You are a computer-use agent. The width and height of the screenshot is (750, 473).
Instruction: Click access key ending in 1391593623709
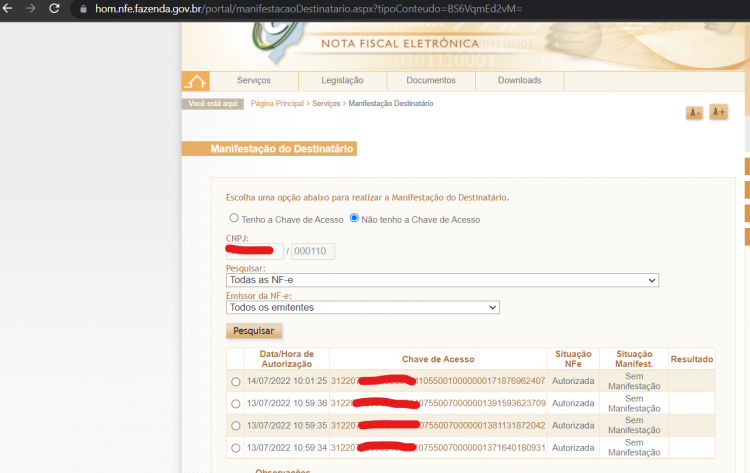[x=438, y=403]
